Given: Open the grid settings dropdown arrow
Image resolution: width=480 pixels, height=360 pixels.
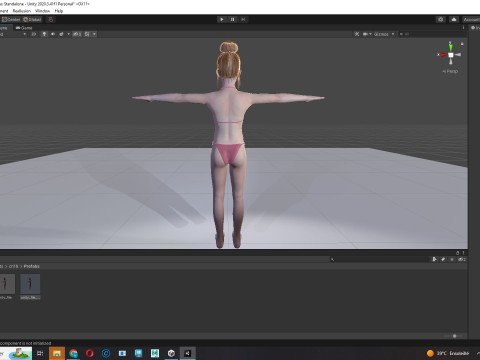Looking at the screenshot, I should (94, 34).
